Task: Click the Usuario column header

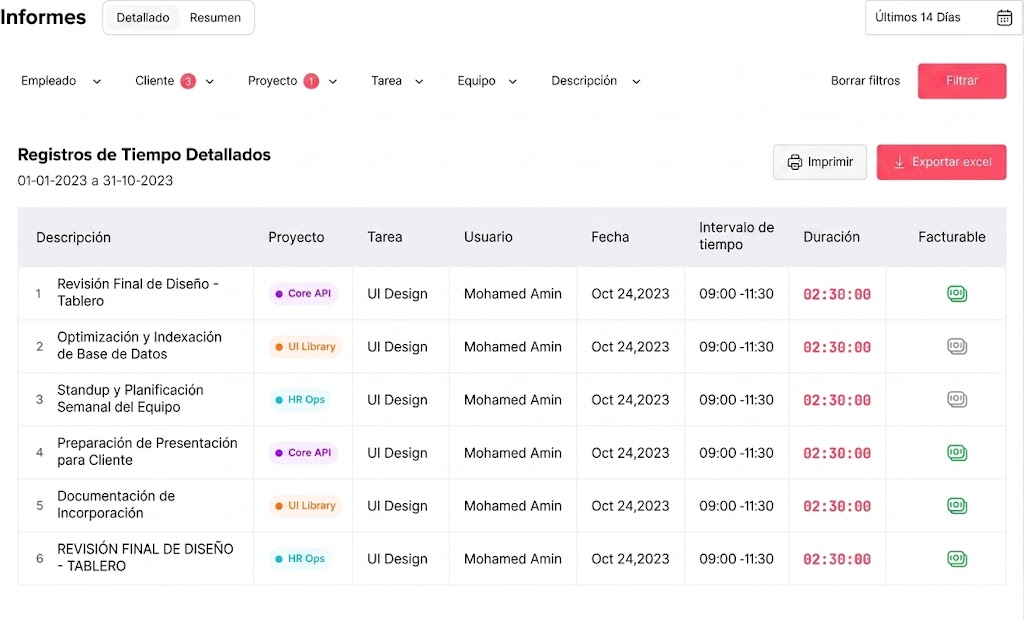Action: (x=488, y=237)
